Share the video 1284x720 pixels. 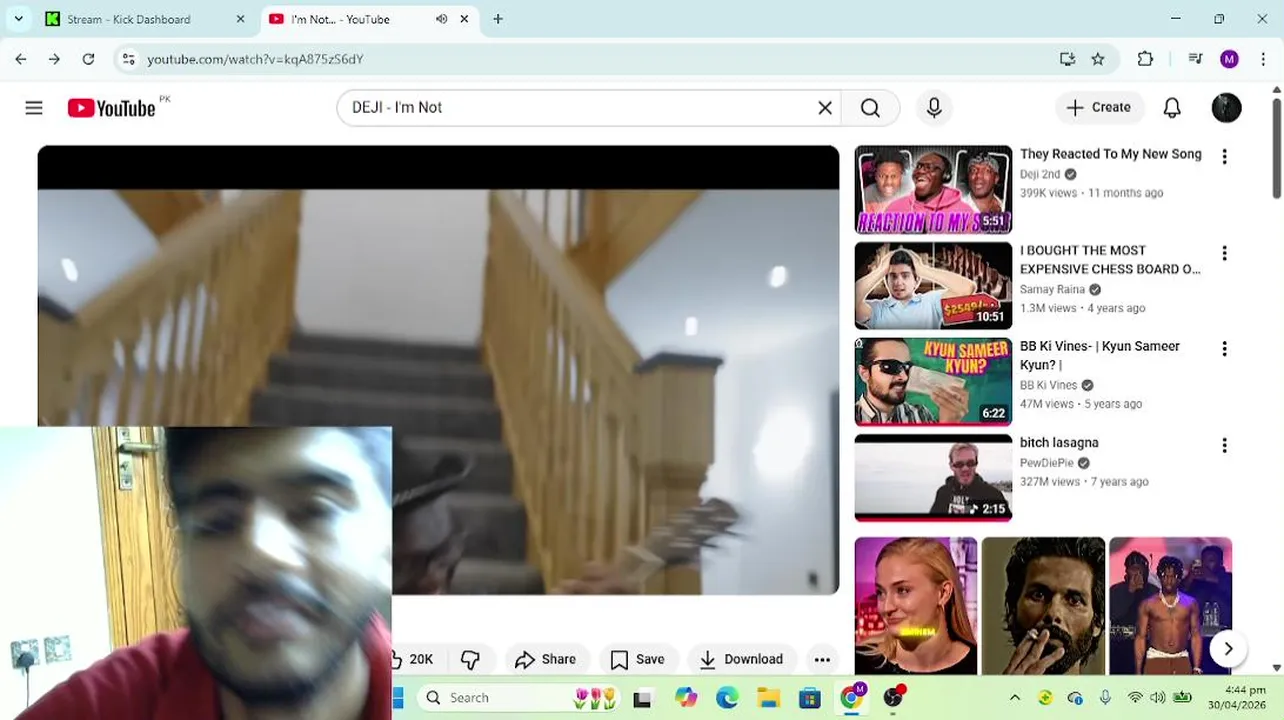pos(546,659)
